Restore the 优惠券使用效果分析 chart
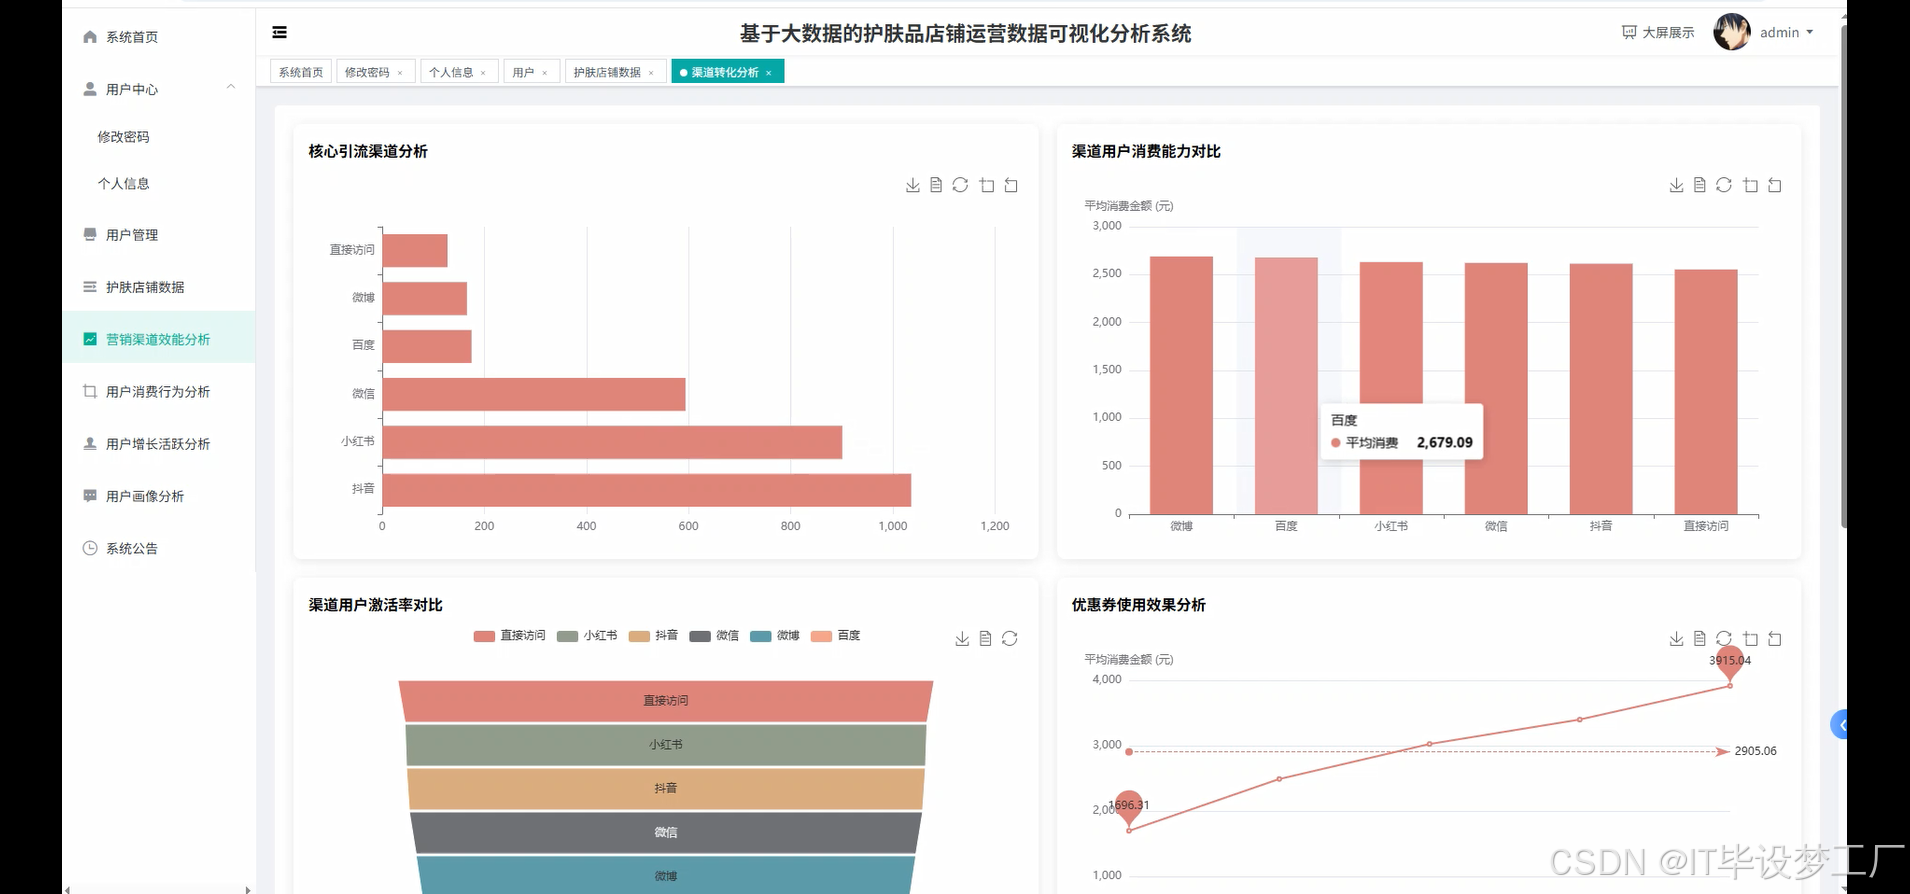This screenshot has width=1910, height=894. [1724, 638]
